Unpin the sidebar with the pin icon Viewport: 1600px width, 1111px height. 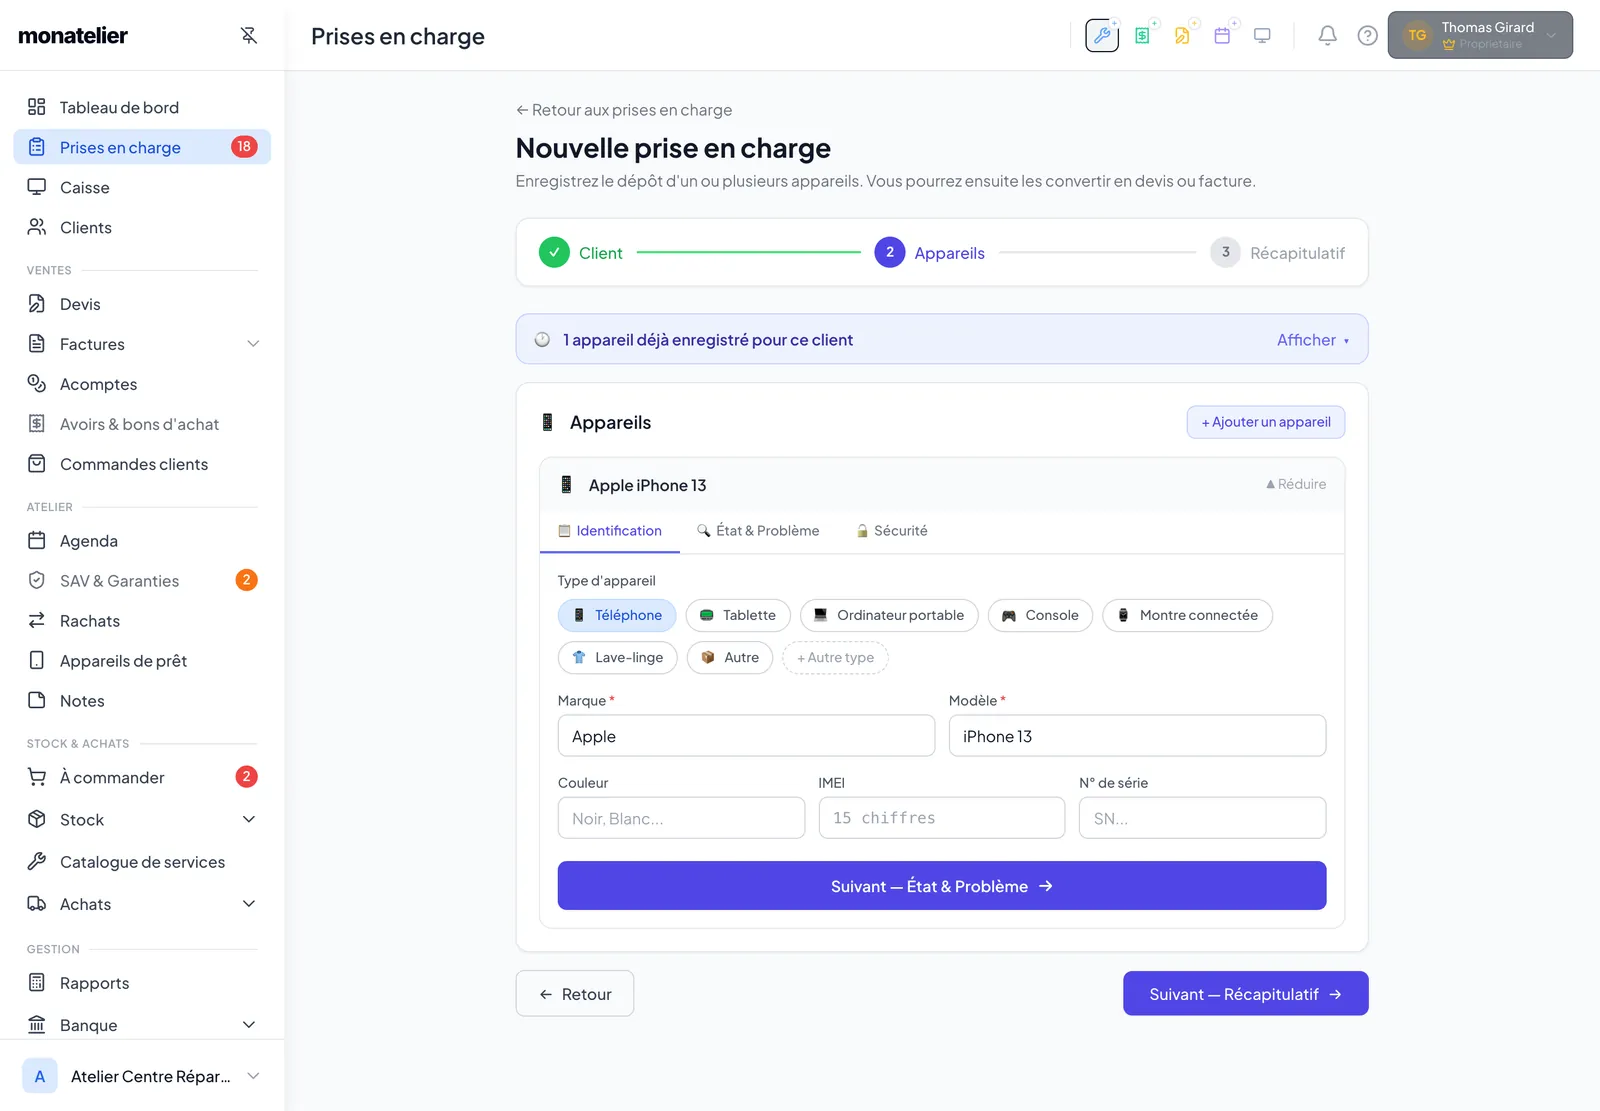[x=249, y=36]
